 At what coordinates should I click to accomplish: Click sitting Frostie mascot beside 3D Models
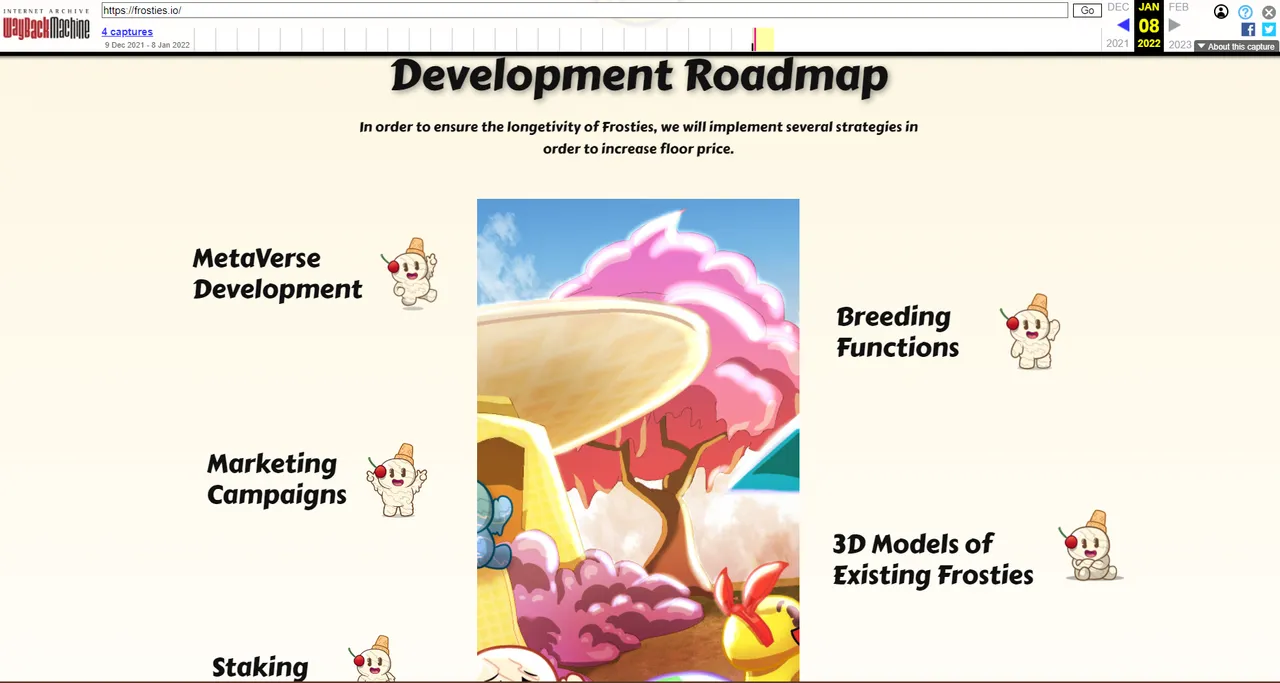click(1092, 547)
